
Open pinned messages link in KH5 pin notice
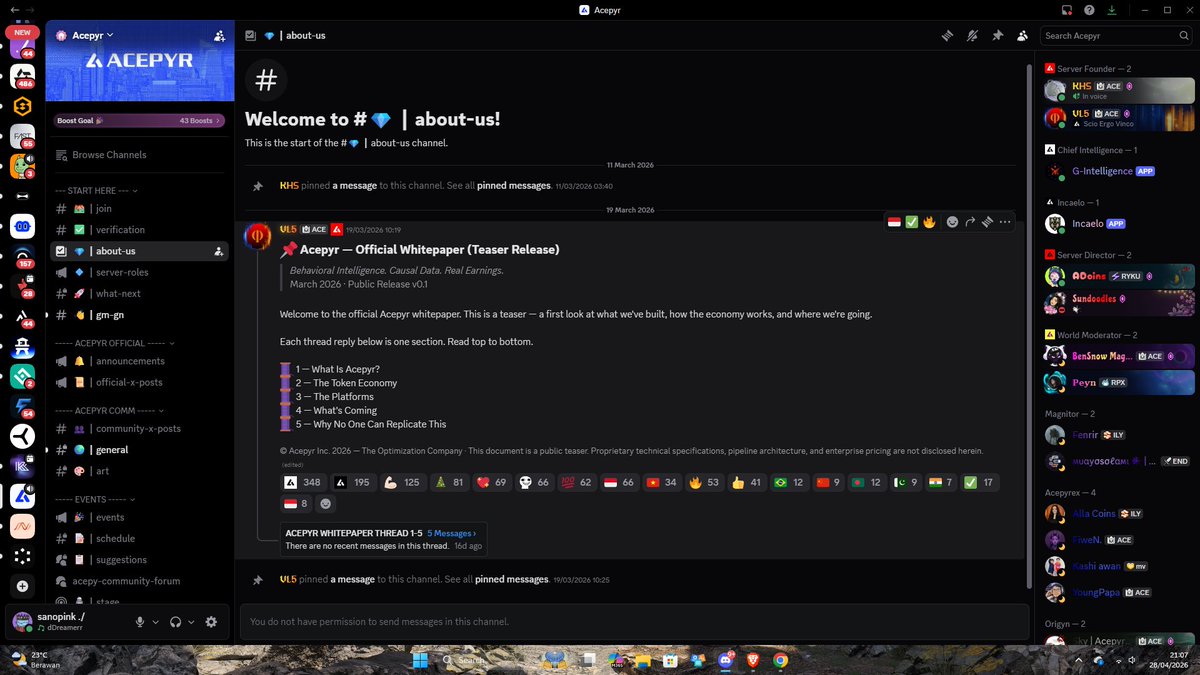[513, 186]
